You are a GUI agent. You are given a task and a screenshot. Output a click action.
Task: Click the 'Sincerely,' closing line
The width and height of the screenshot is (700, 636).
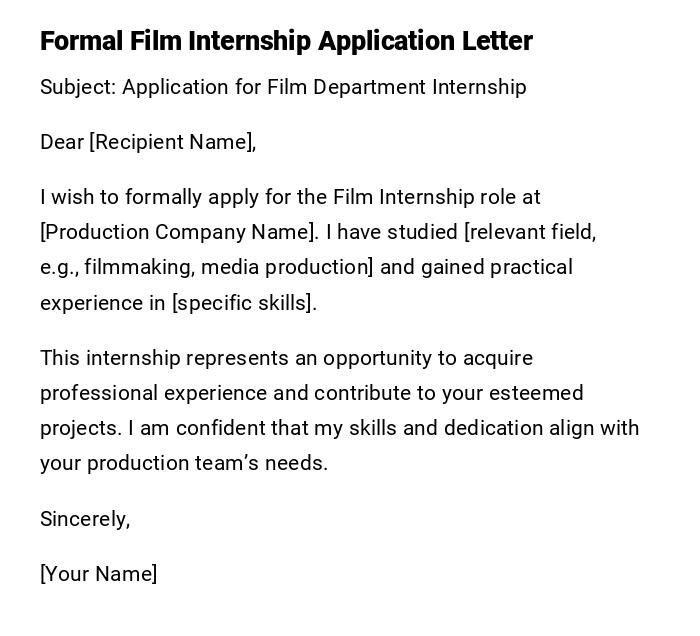point(85,518)
